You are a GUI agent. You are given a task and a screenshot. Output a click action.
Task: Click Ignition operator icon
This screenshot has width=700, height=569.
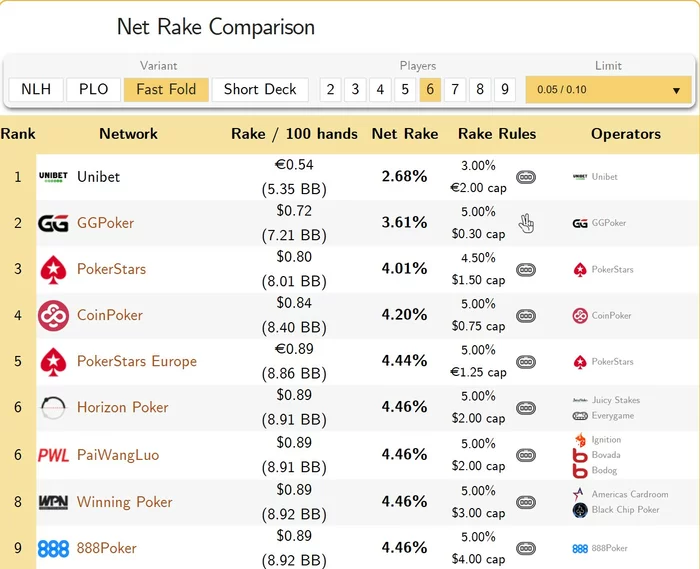pos(580,439)
